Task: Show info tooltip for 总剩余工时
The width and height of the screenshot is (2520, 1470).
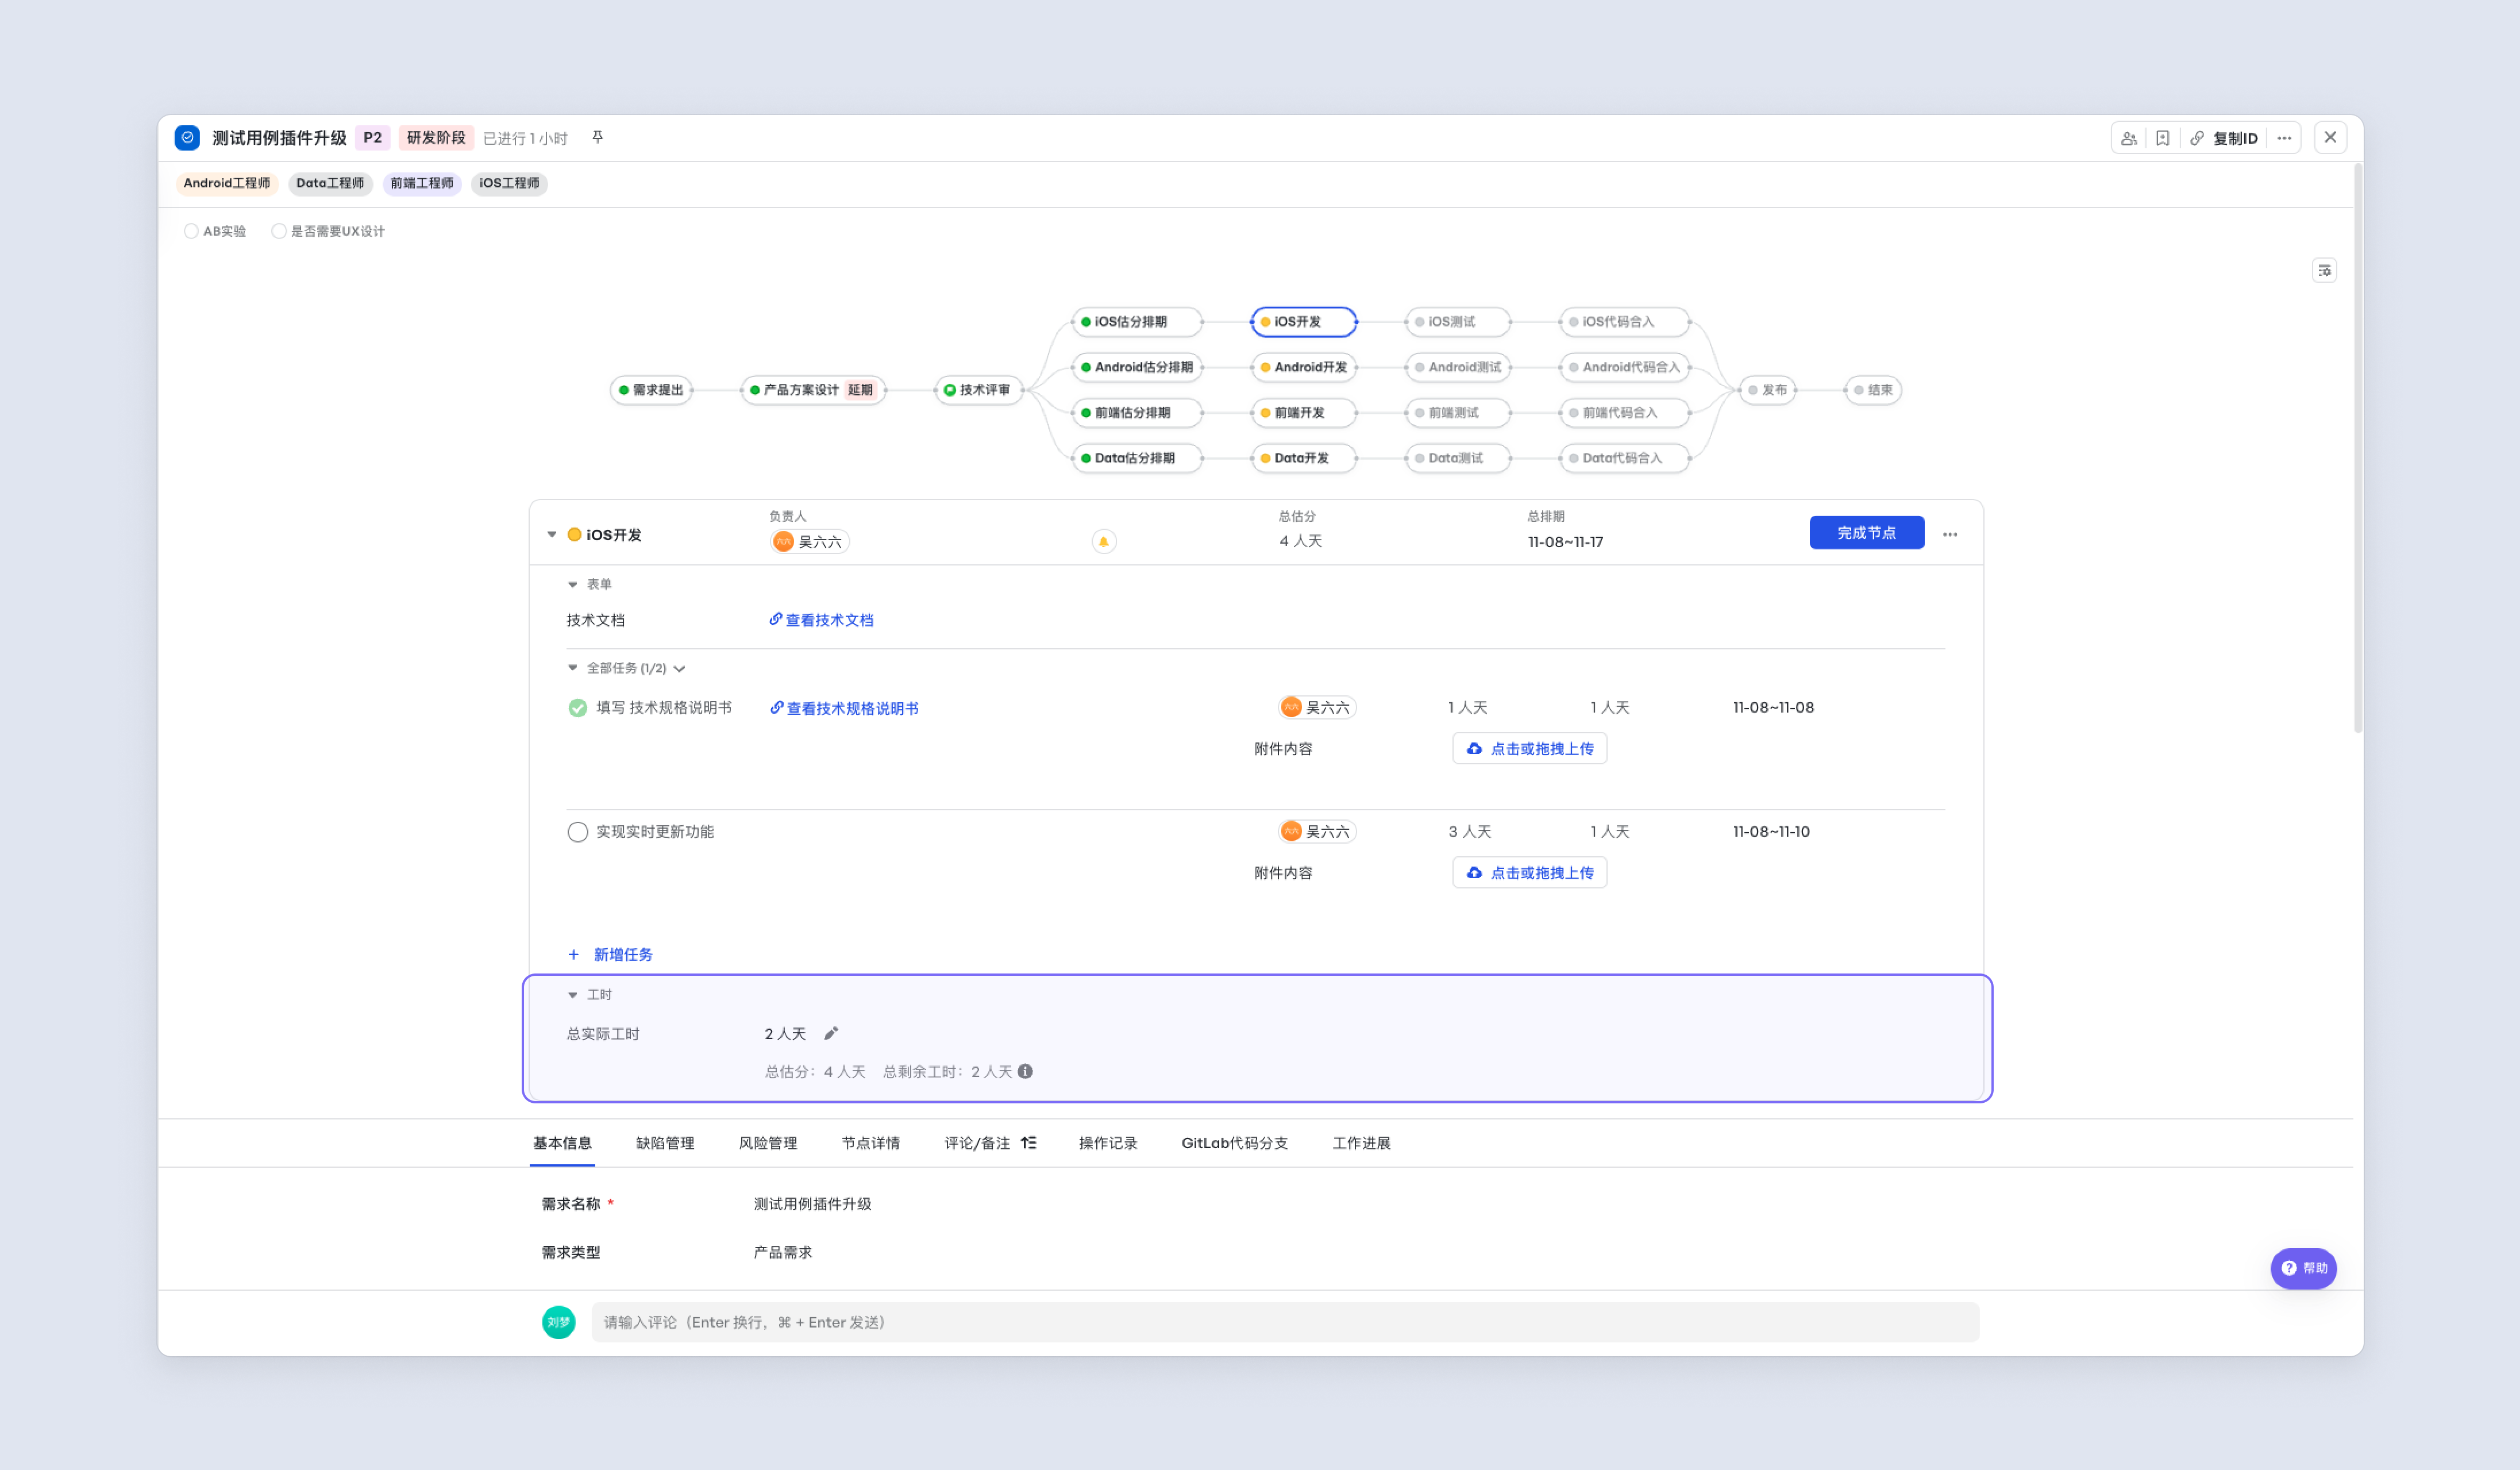Action: coord(1025,1071)
